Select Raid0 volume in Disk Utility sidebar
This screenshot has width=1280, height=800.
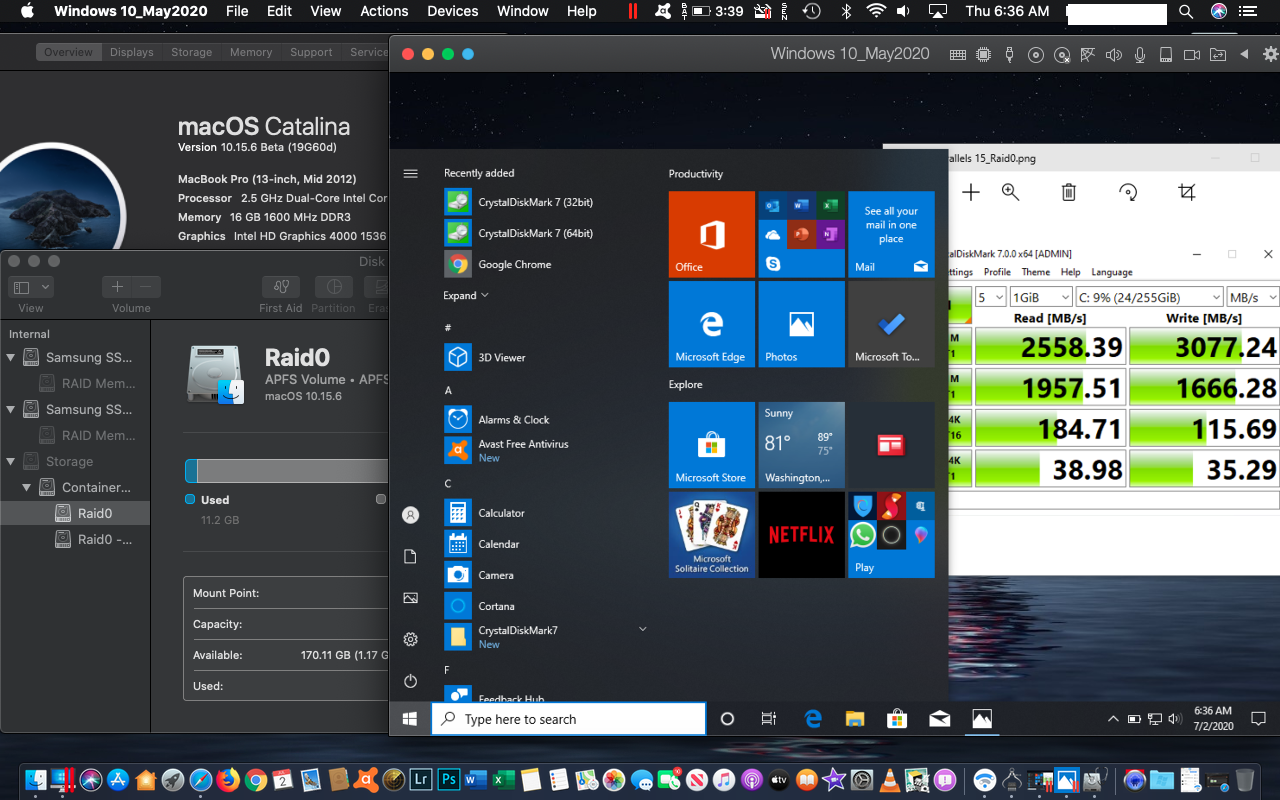point(75,513)
